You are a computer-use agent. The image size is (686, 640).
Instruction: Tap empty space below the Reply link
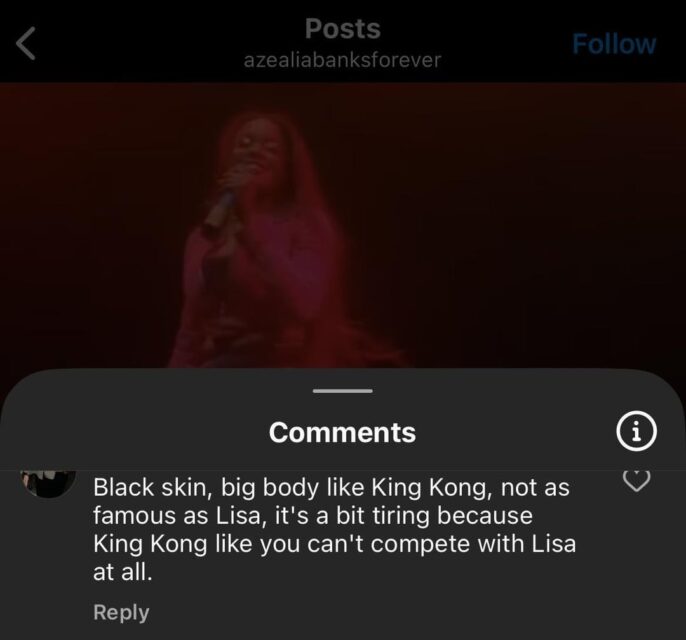pyautogui.click(x=343, y=632)
